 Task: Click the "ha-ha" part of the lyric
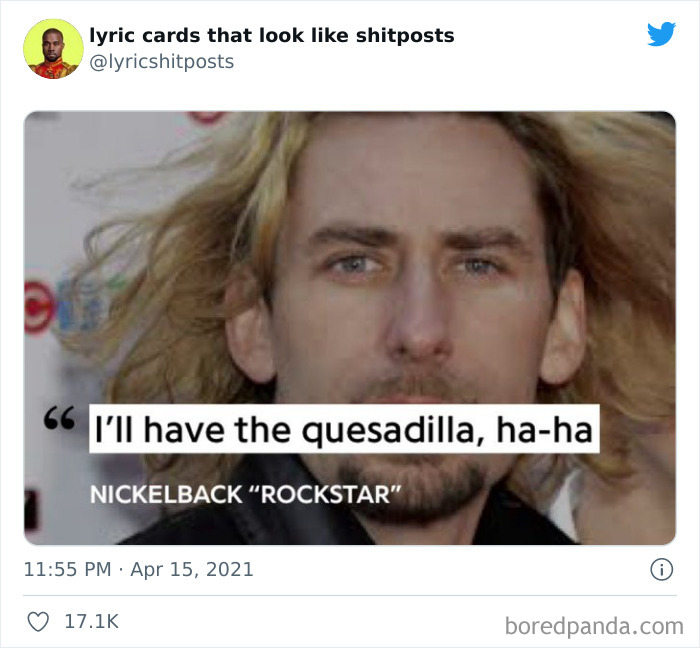point(544,429)
